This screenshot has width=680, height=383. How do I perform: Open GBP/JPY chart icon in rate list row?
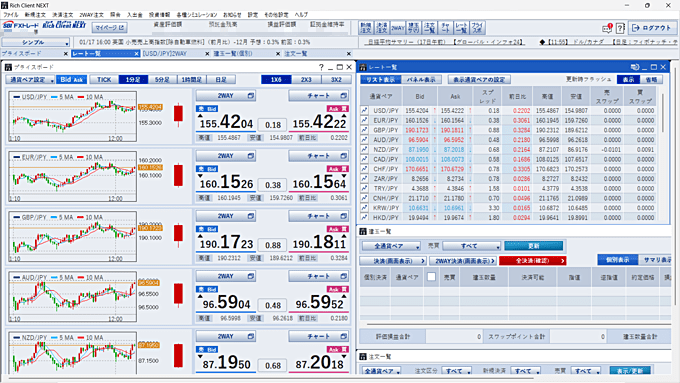tap(364, 130)
